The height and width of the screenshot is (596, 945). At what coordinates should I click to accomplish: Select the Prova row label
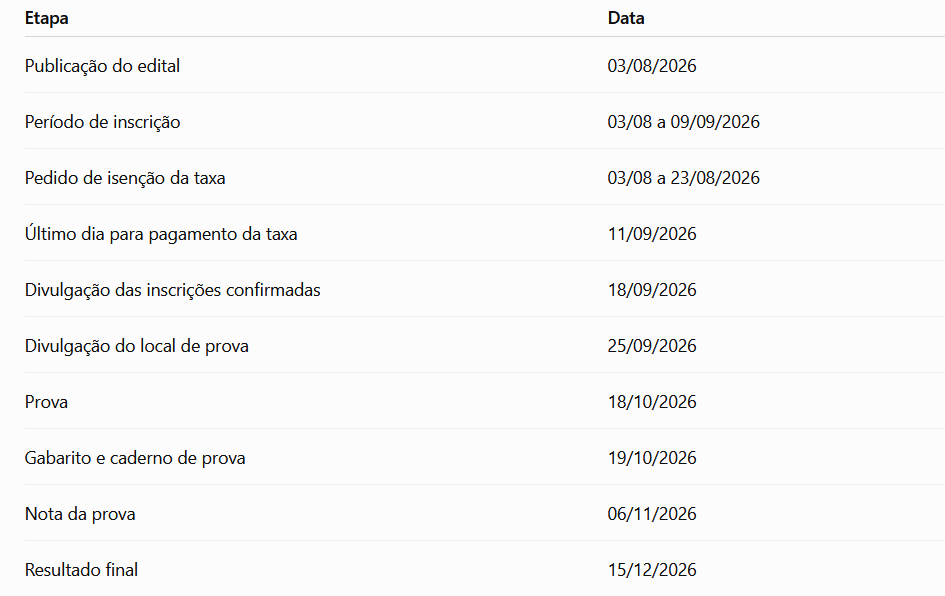46,402
